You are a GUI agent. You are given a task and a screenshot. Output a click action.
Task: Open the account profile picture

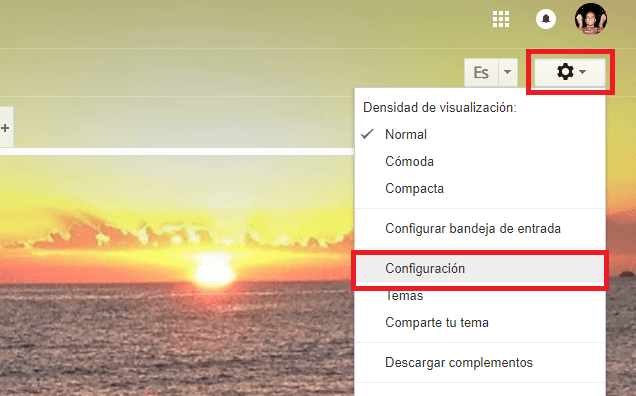[x=591, y=19]
